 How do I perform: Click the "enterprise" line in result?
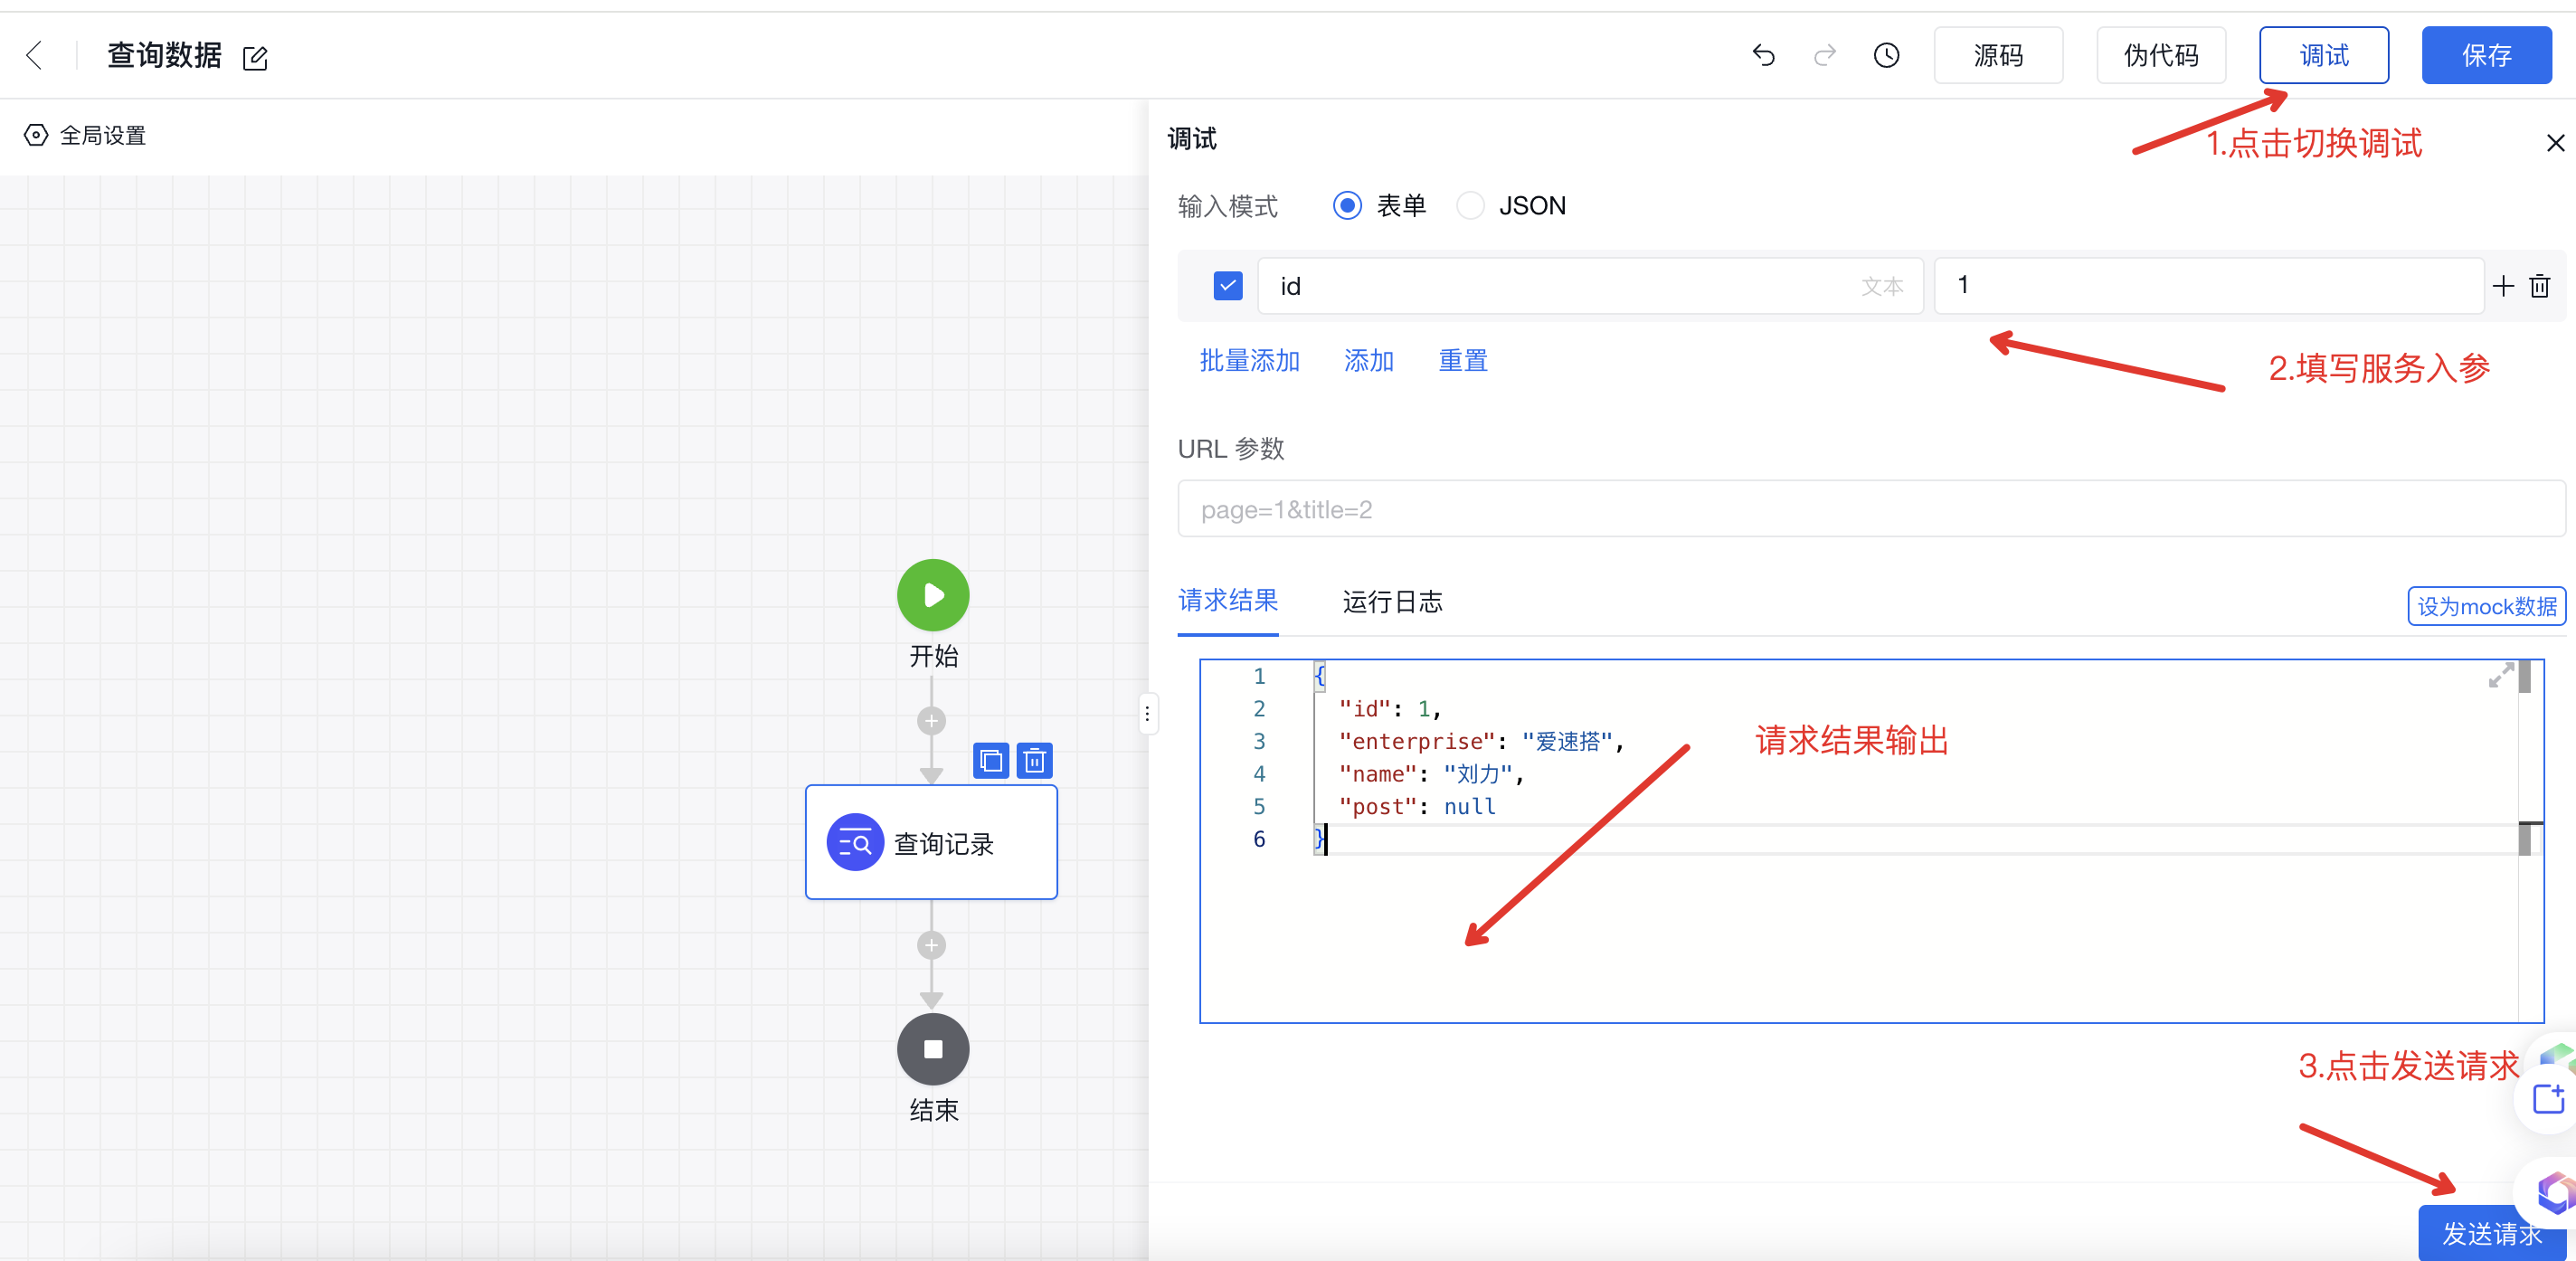pyautogui.click(x=1481, y=741)
